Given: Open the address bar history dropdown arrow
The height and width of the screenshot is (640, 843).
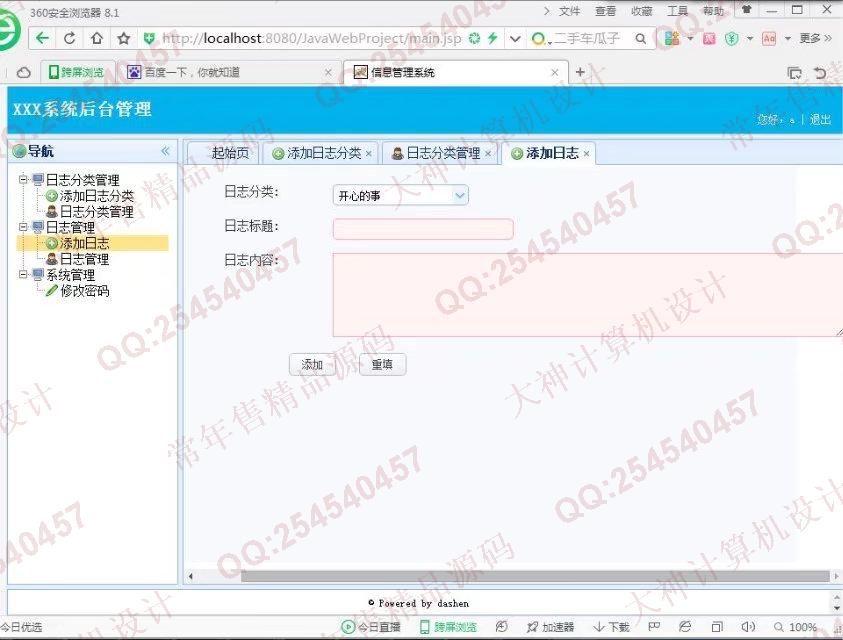Looking at the screenshot, I should (515, 39).
